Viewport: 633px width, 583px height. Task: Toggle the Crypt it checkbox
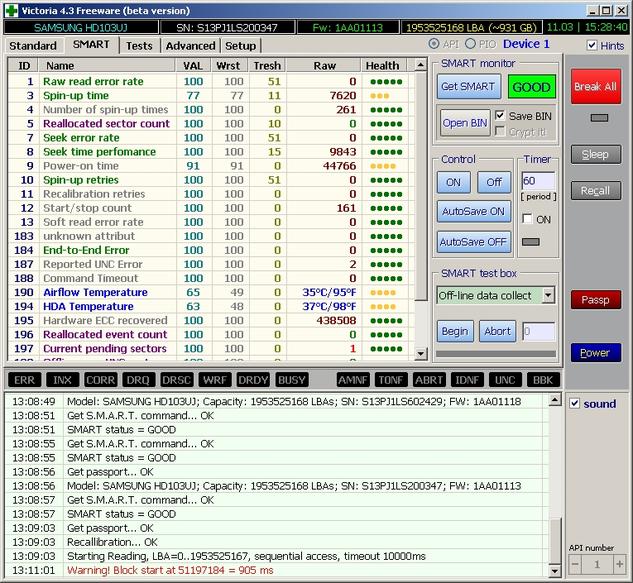[500, 131]
